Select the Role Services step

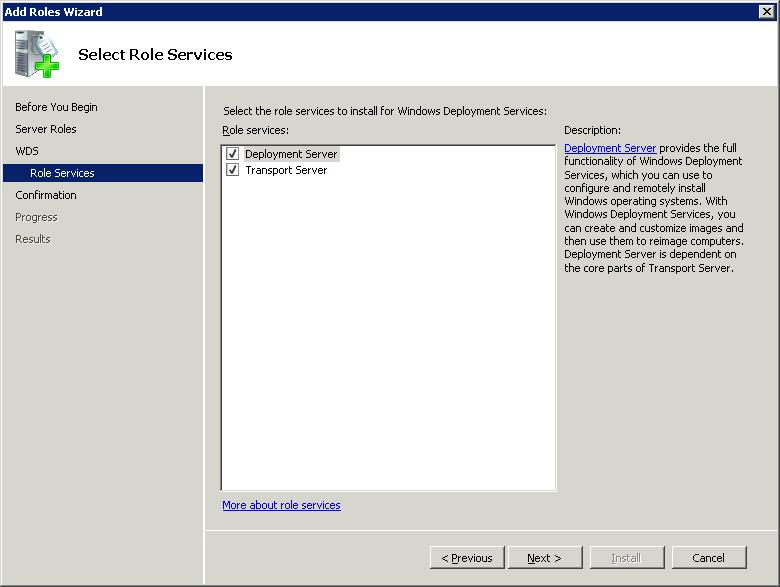pos(103,173)
